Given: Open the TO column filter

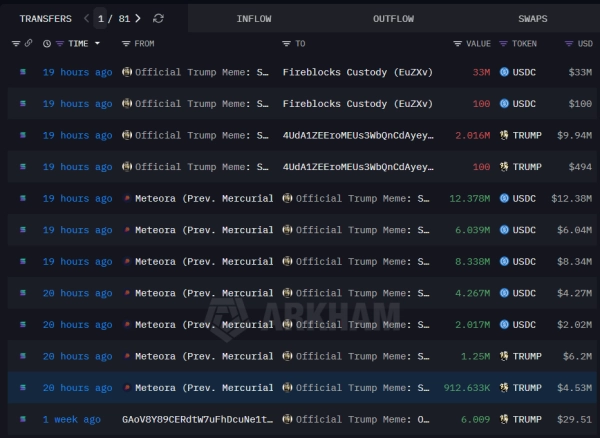Looking at the screenshot, I should tap(287, 44).
